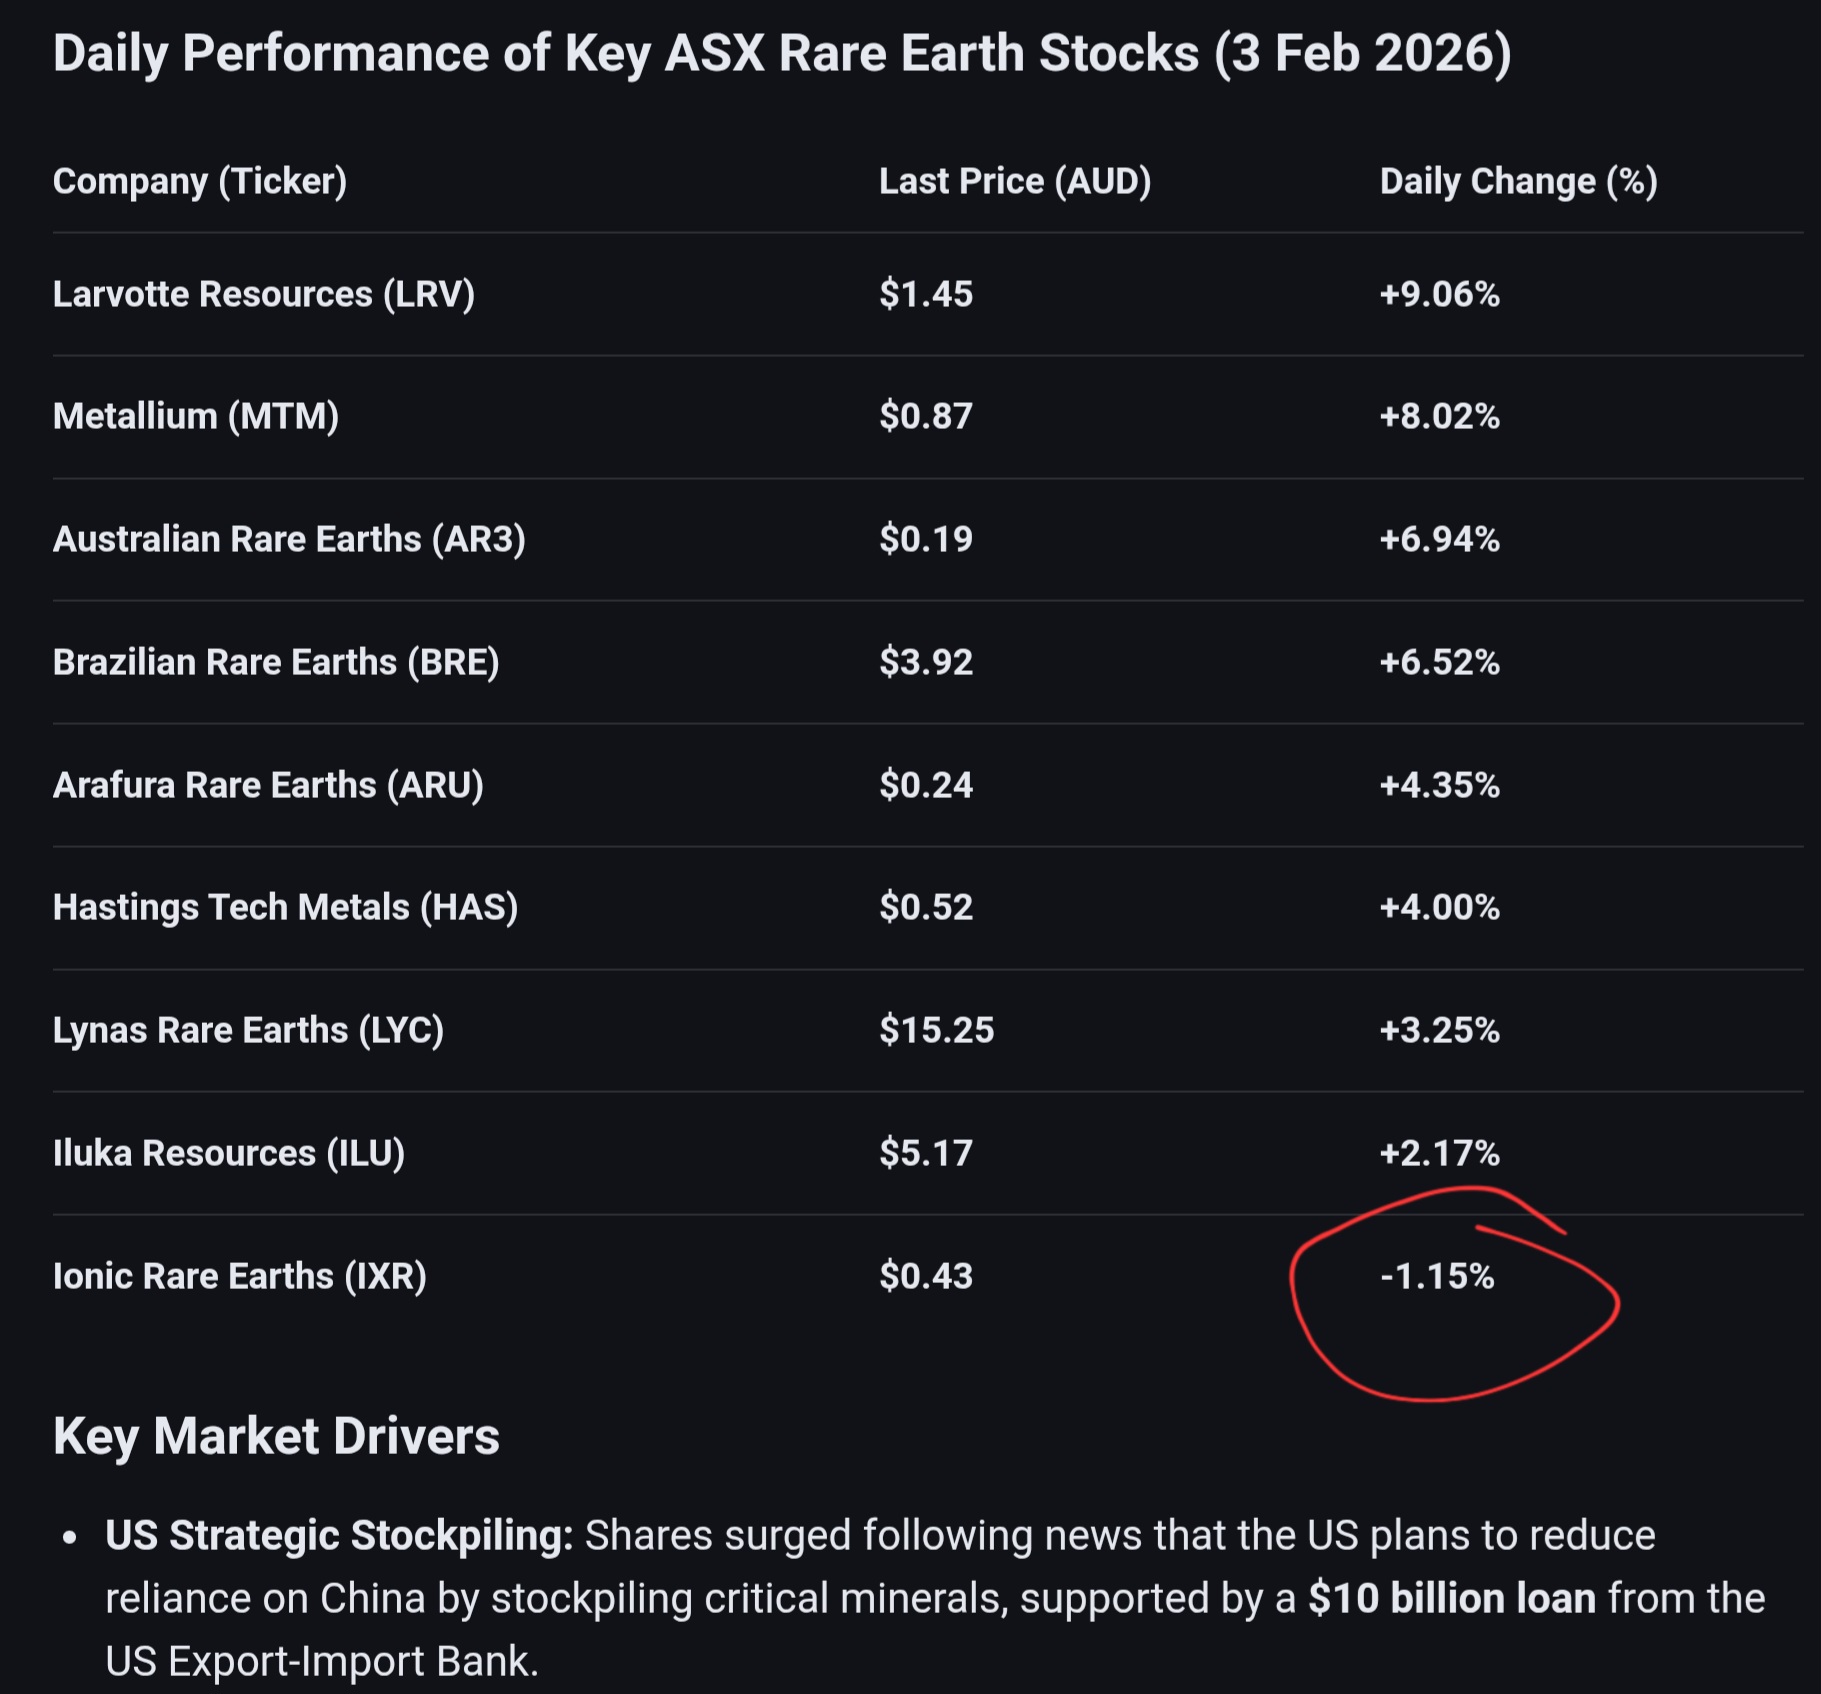
Task: Click the Daily Change (%) column header
Action: coord(1518,182)
